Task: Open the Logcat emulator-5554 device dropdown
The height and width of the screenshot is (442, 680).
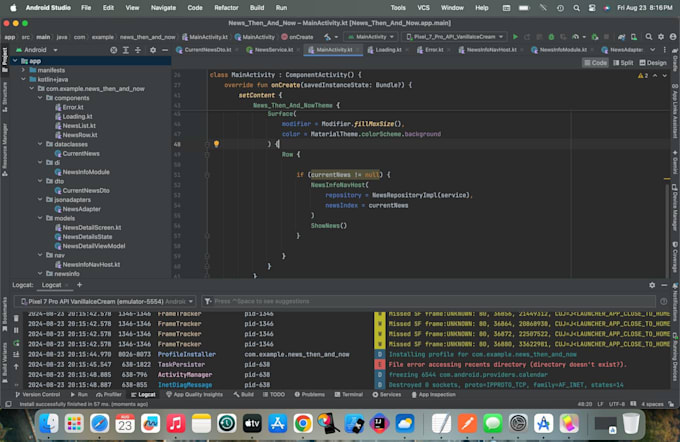Action: [x=105, y=301]
